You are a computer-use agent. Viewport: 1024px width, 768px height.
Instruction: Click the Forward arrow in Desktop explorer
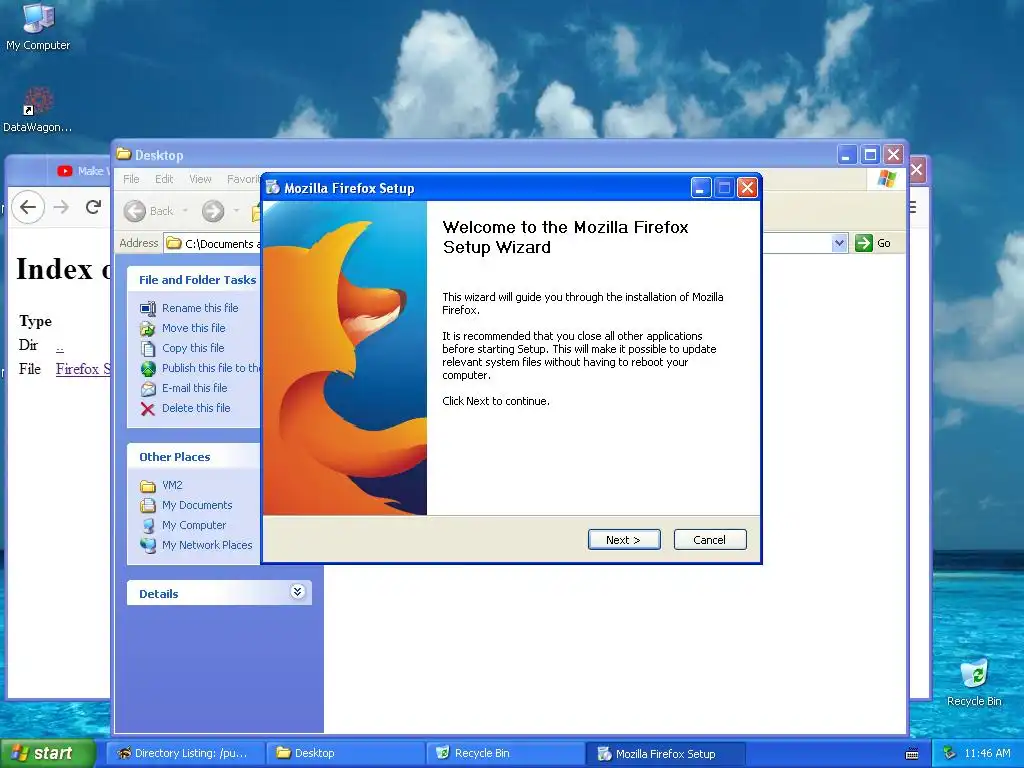point(213,211)
